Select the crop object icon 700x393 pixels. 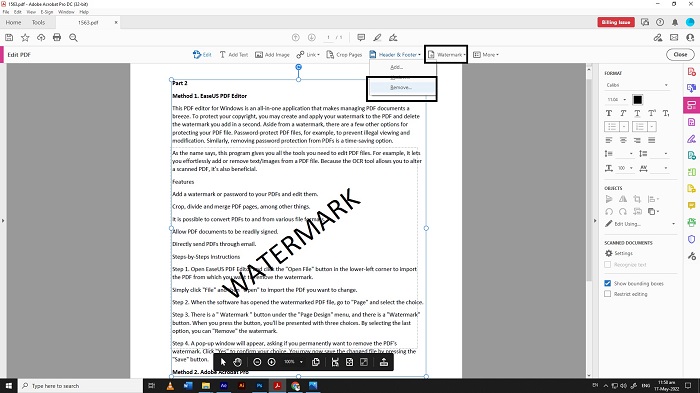pos(637,199)
